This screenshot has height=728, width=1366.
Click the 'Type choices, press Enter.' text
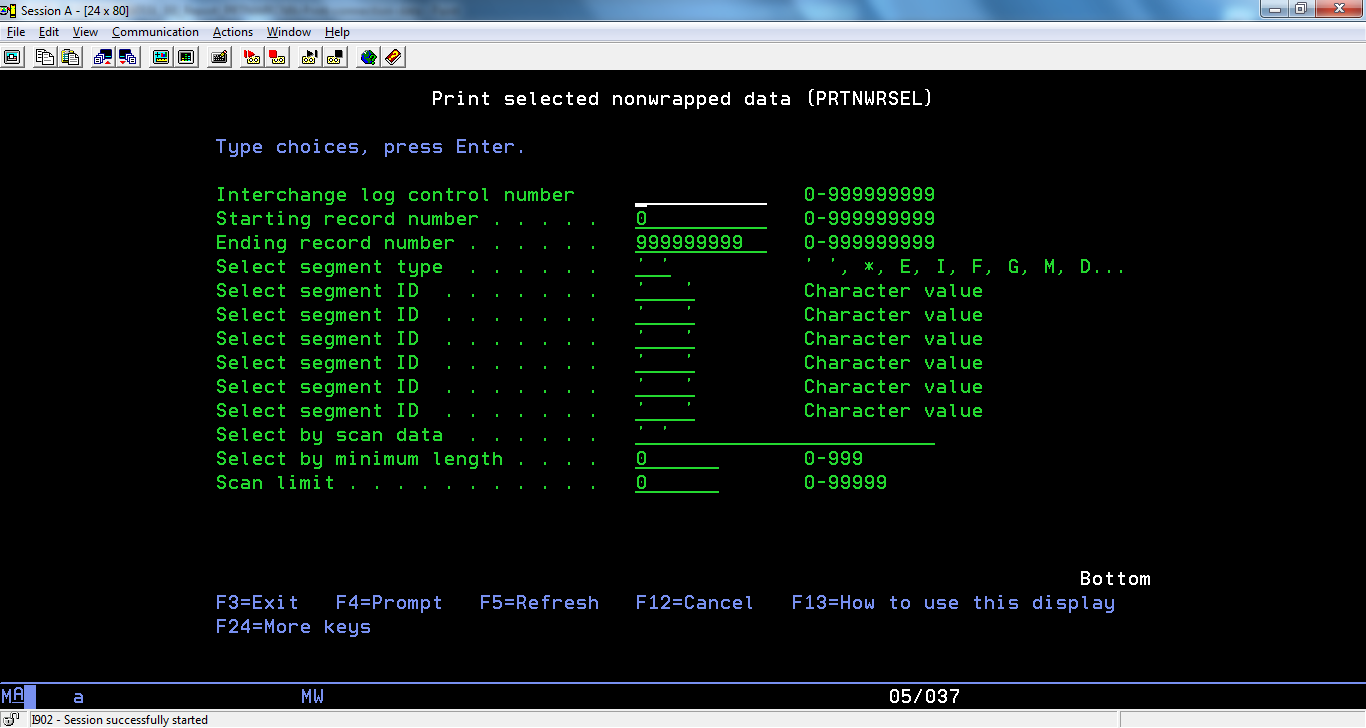370,147
